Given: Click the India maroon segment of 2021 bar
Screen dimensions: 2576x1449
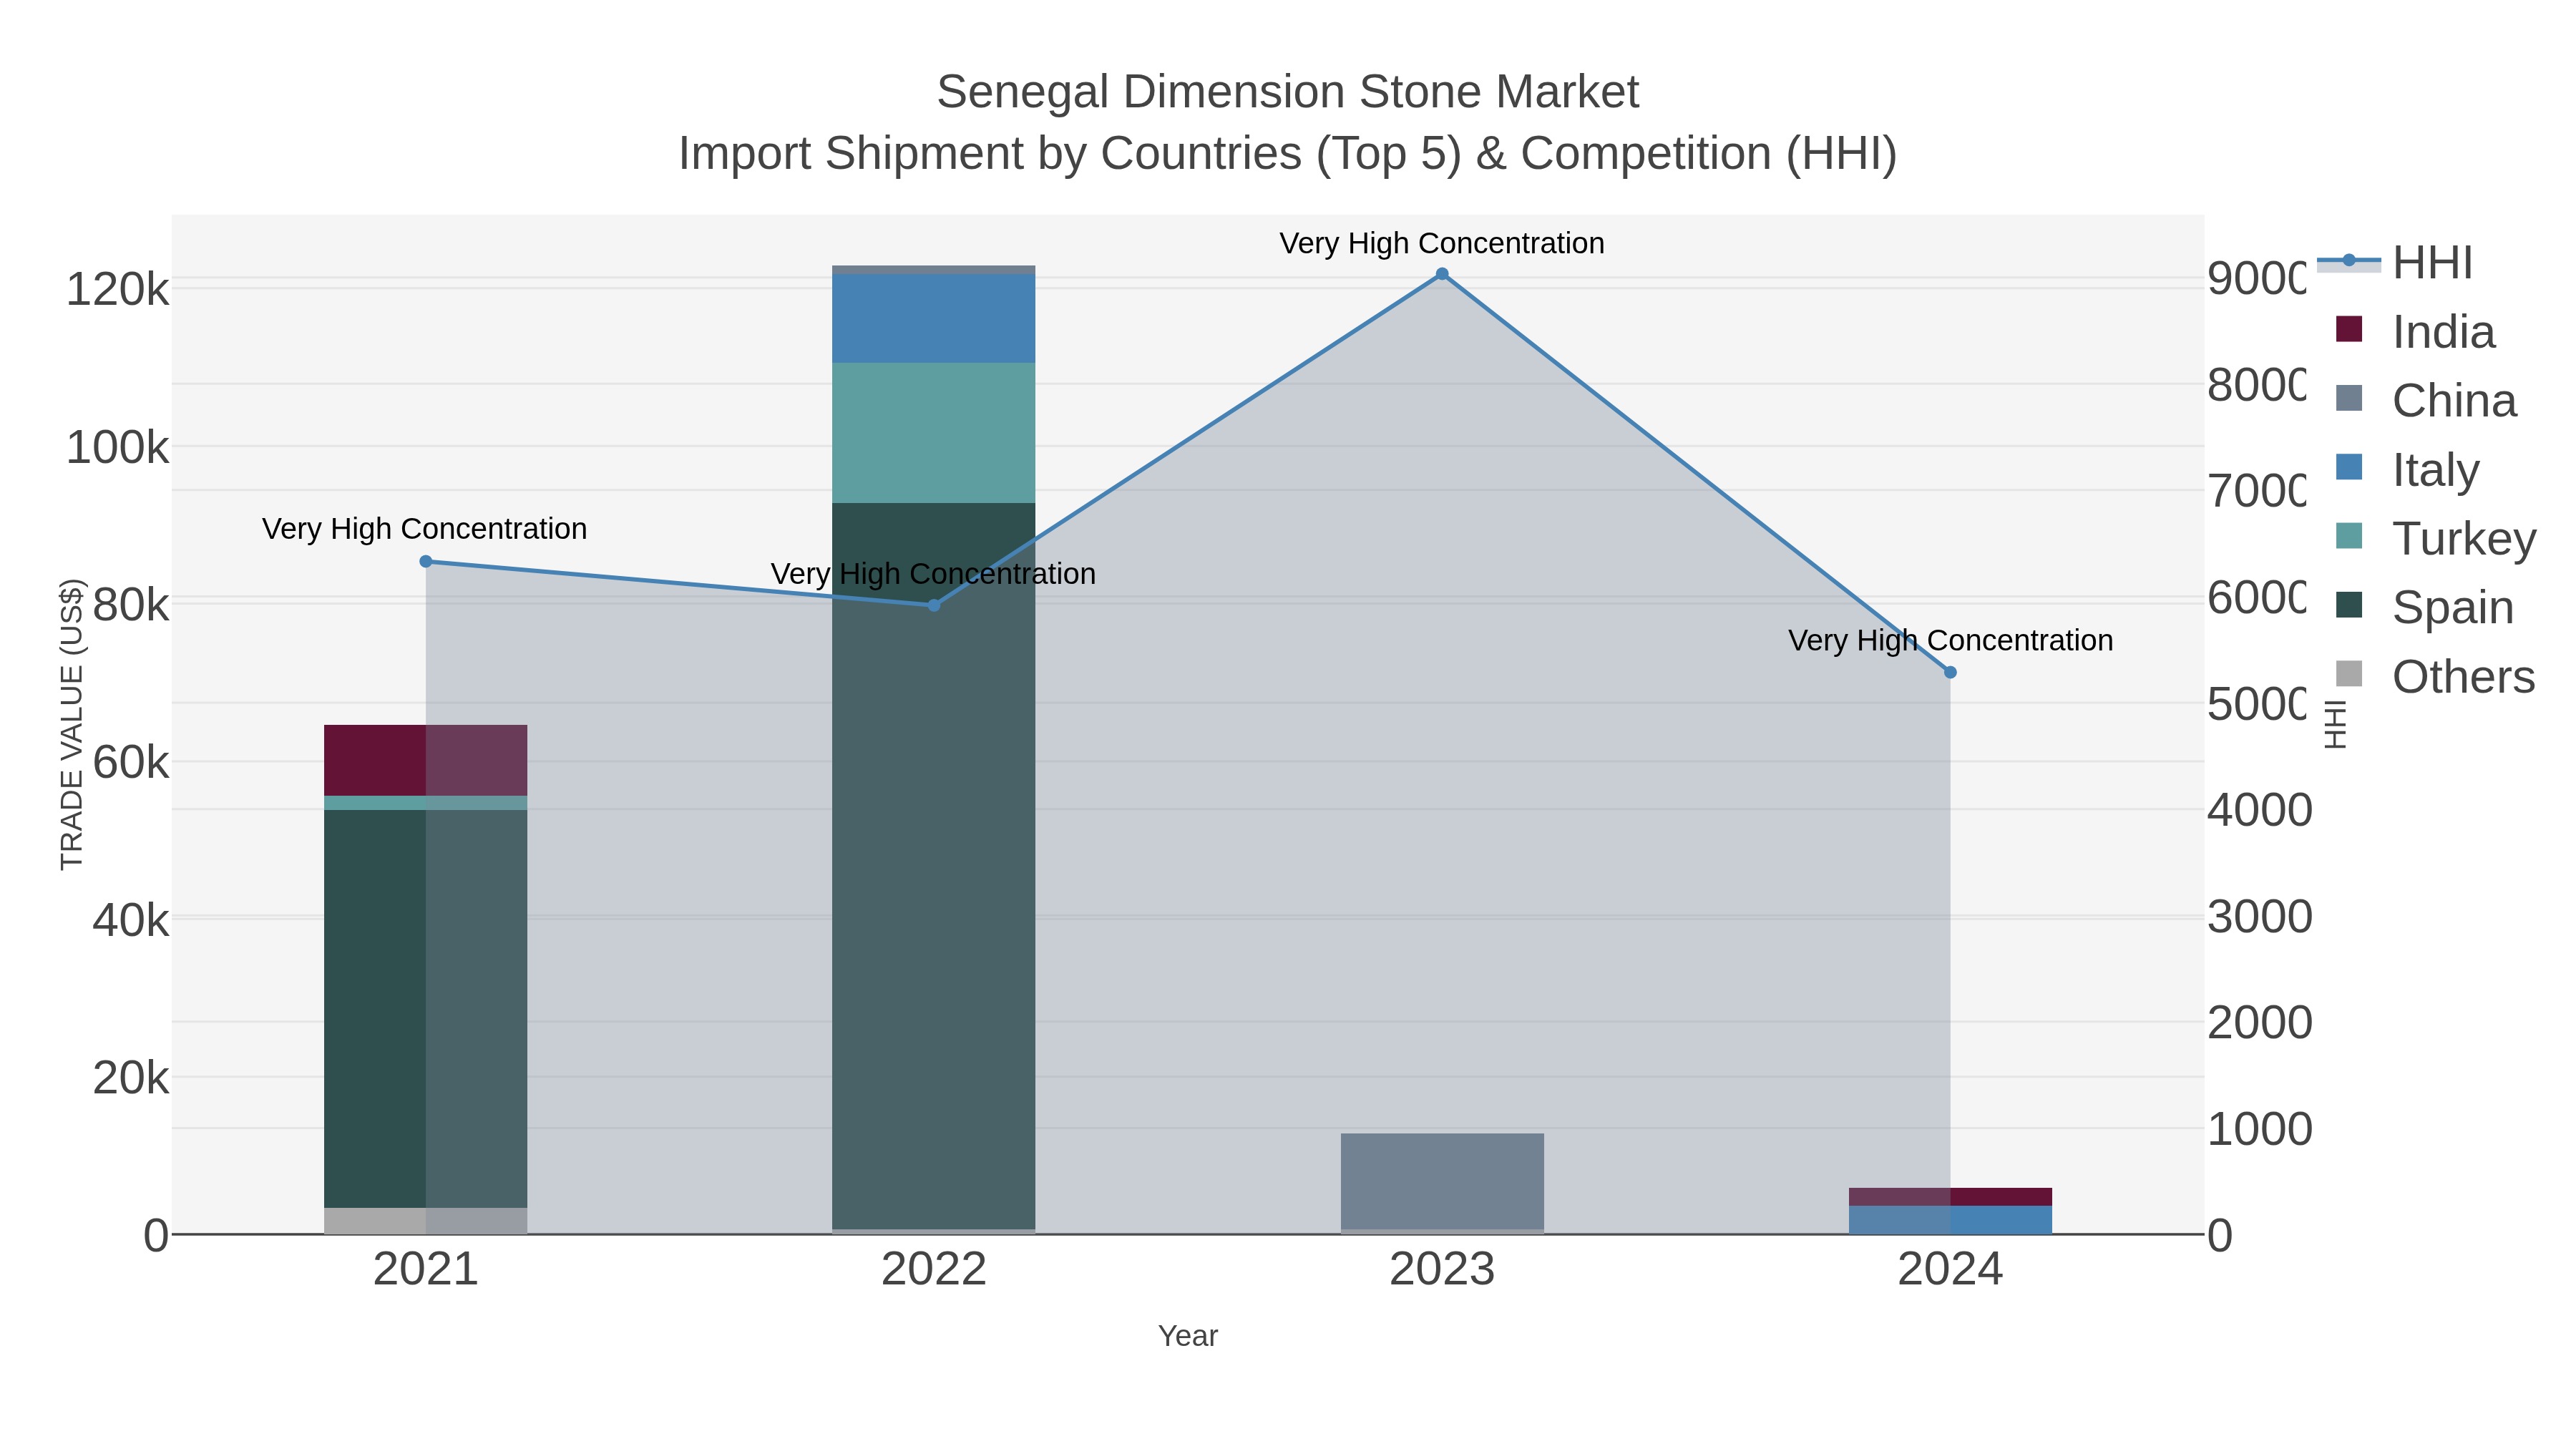Looking at the screenshot, I should (x=426, y=761).
